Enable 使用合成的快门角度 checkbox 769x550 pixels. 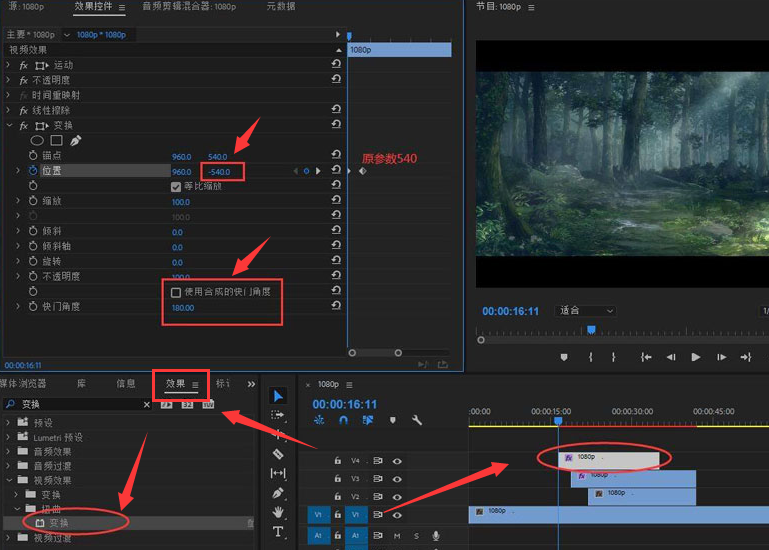pos(176,292)
